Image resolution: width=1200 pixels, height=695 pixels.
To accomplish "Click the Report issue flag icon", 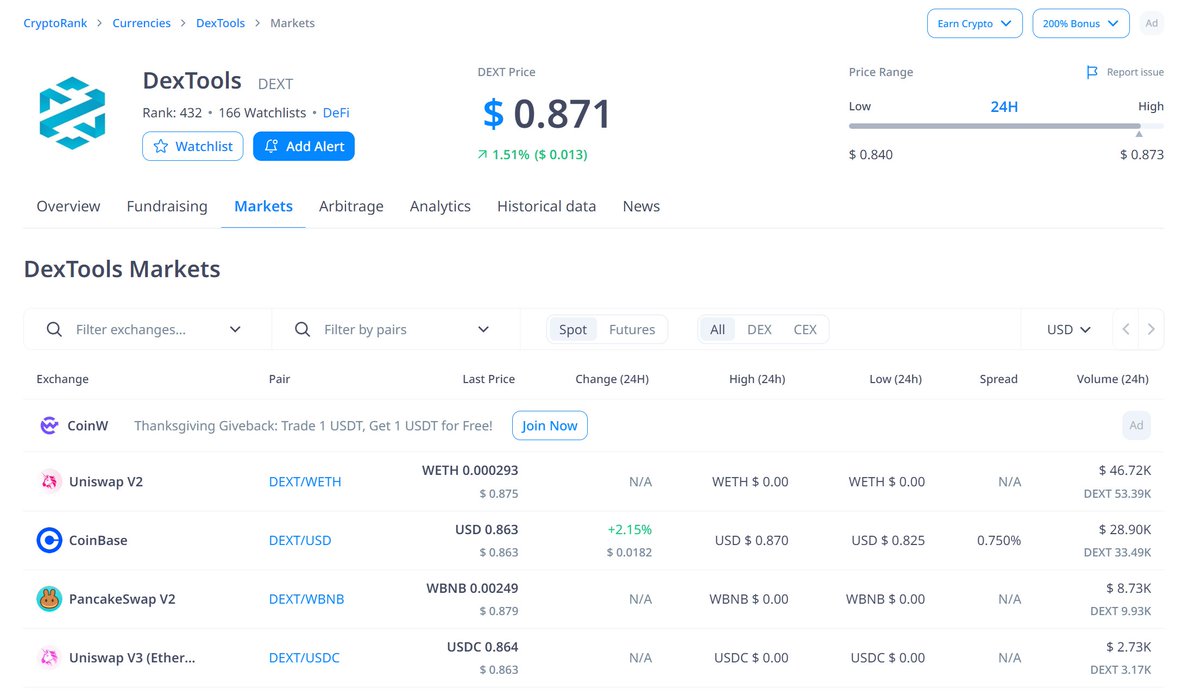I will (x=1092, y=72).
